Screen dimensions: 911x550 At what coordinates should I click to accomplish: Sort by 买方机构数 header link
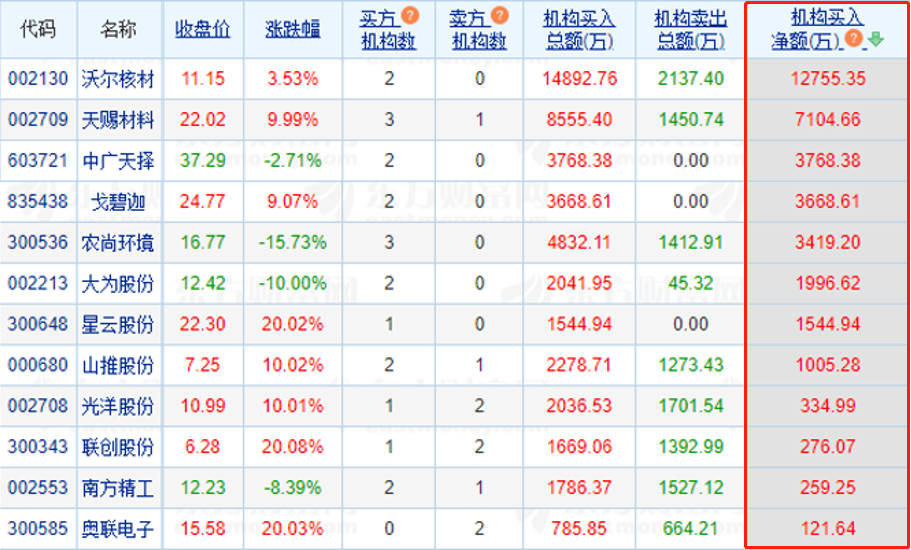[389, 29]
